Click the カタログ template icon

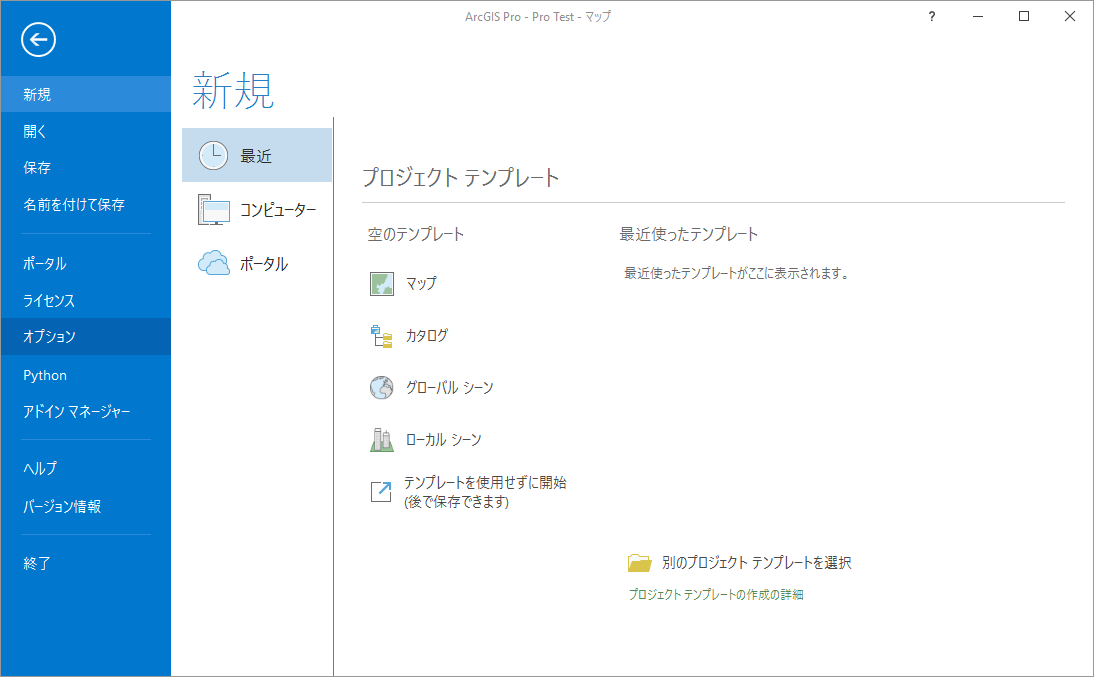(382, 336)
